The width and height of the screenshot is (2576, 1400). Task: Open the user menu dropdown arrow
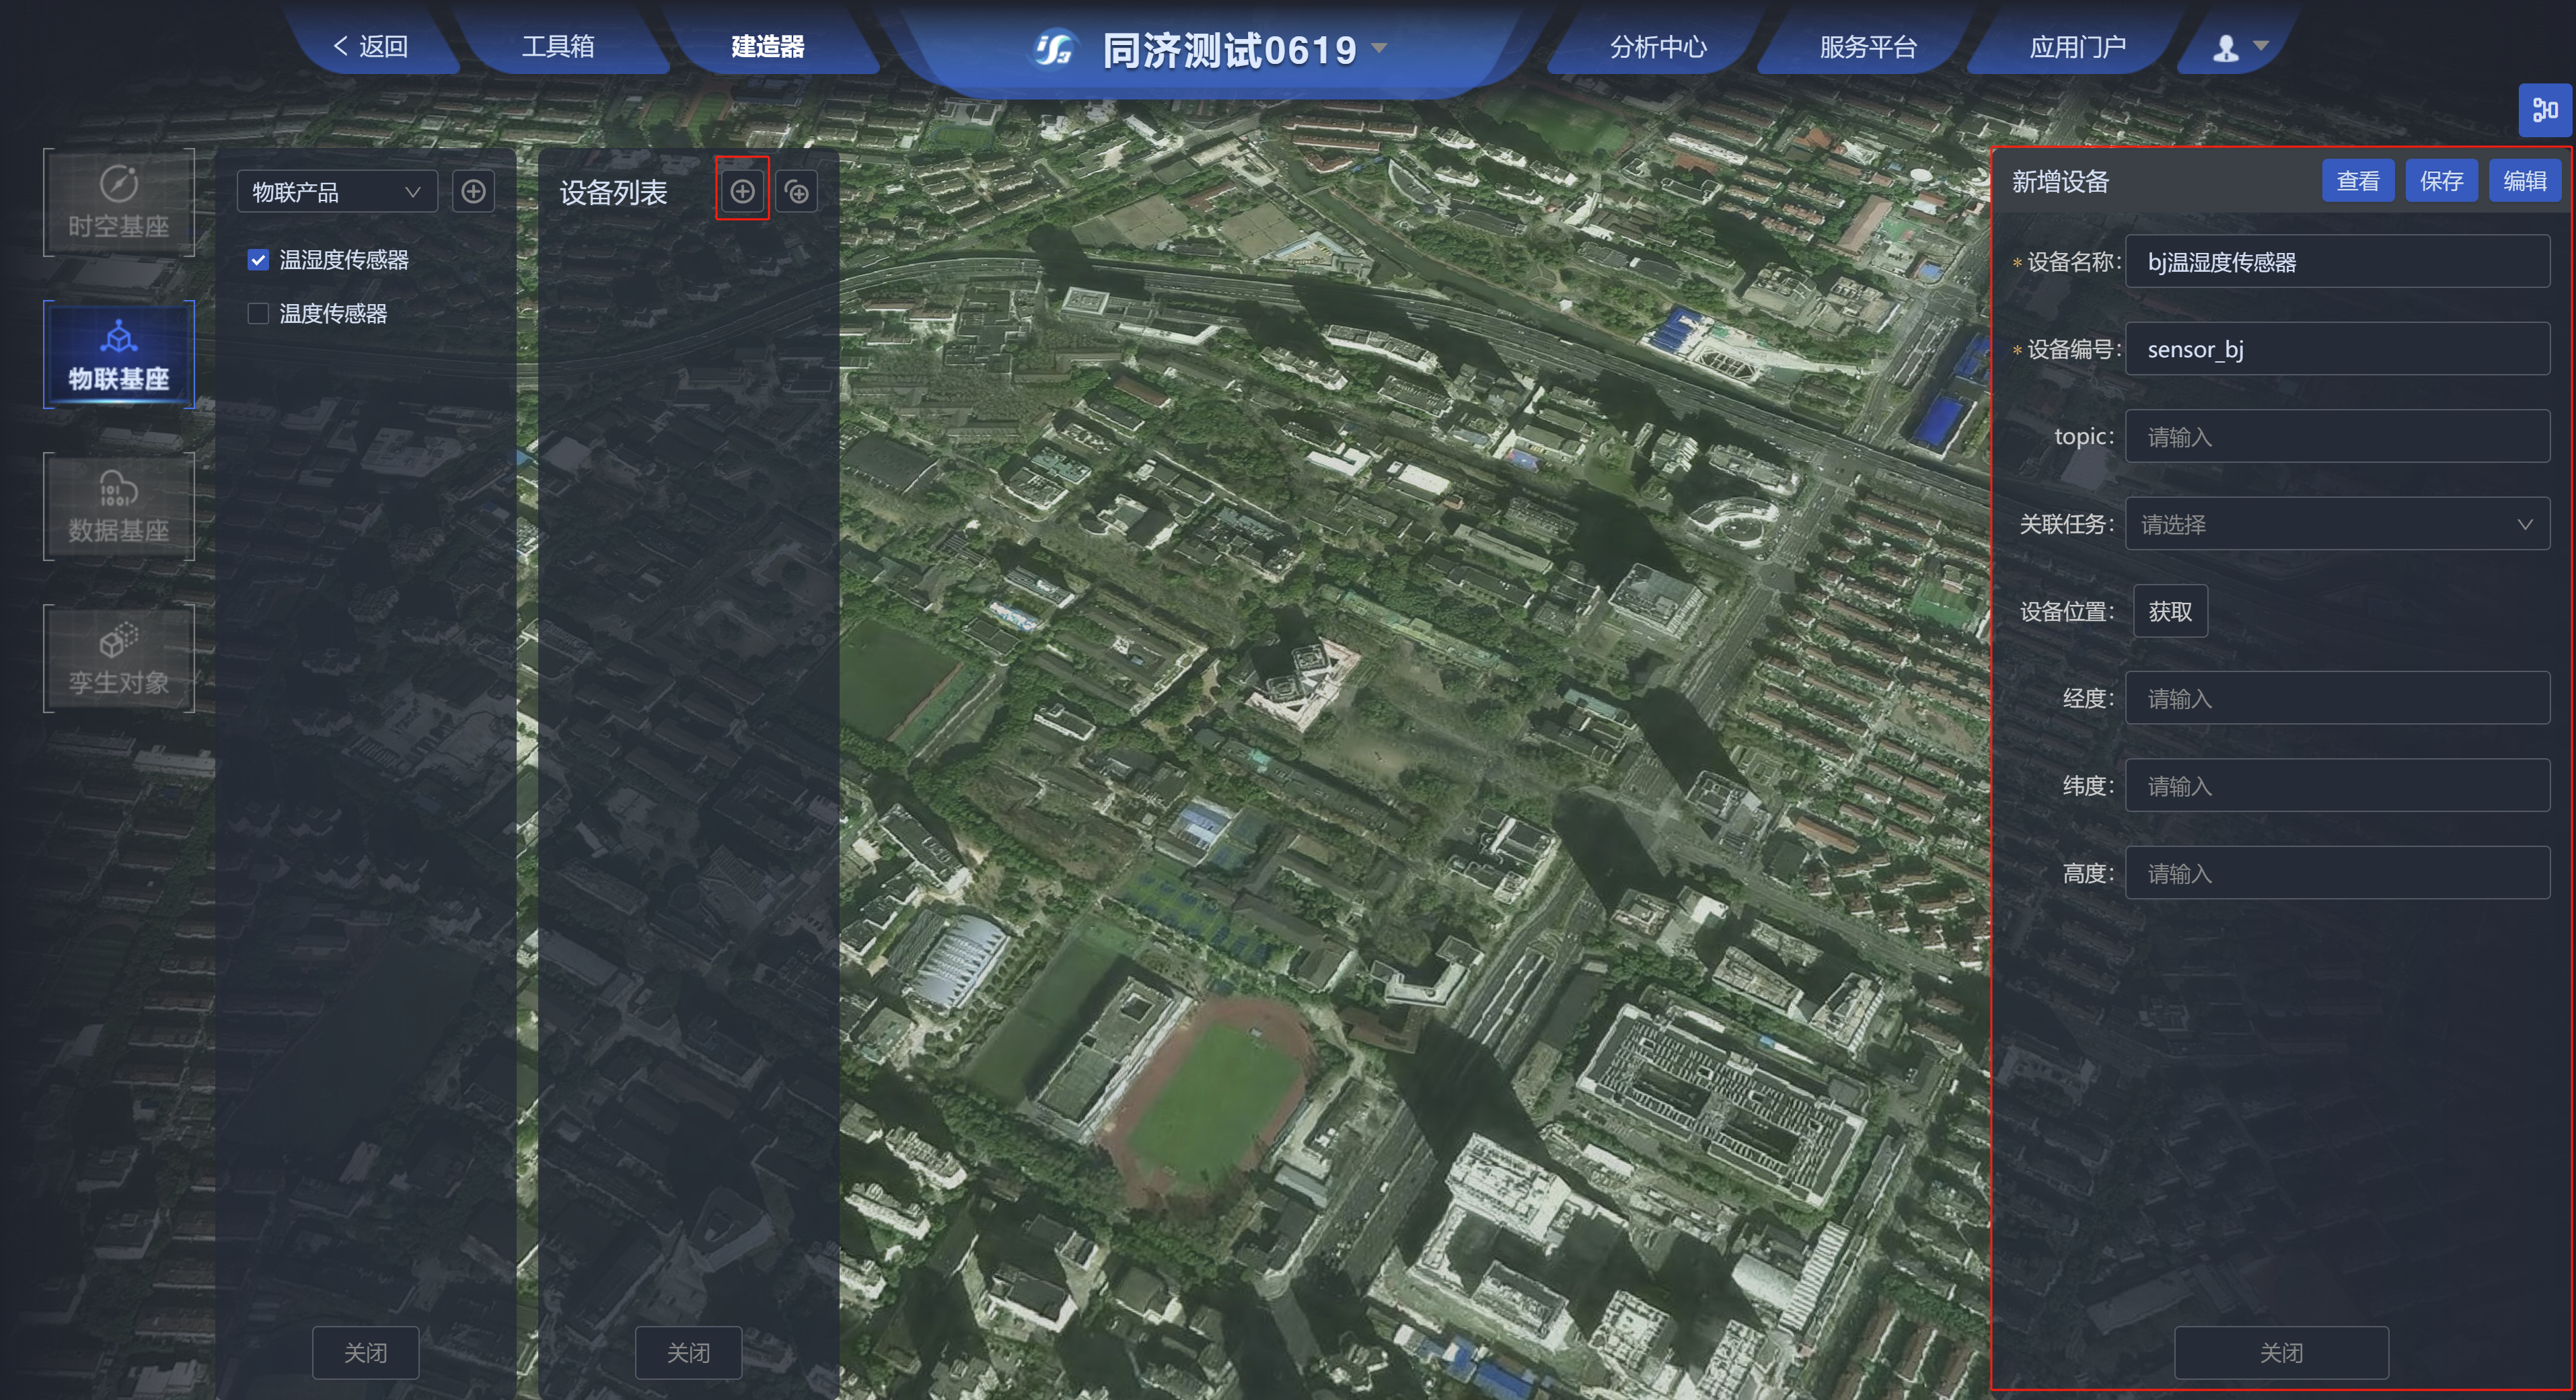[x=2261, y=46]
